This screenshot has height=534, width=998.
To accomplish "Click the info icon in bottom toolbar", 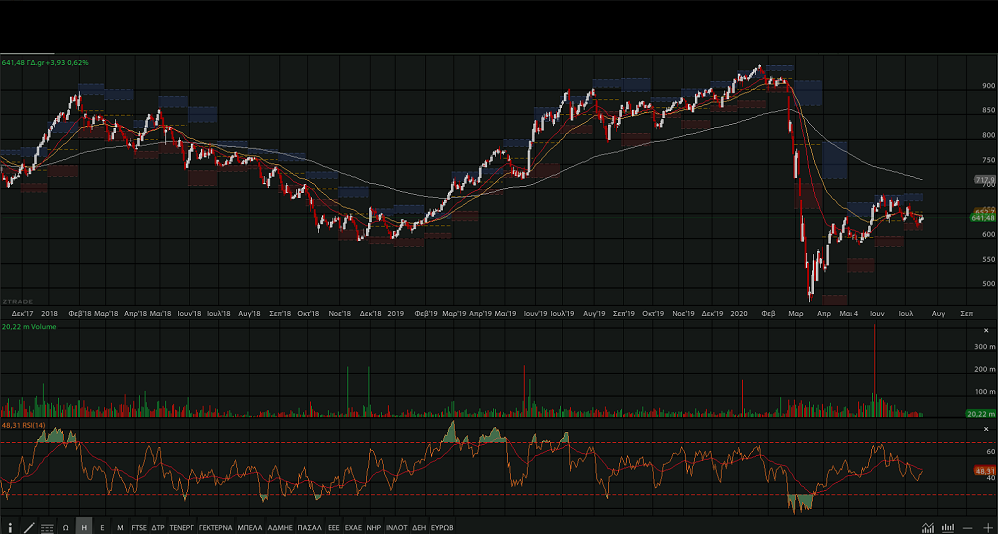I will [10, 526].
